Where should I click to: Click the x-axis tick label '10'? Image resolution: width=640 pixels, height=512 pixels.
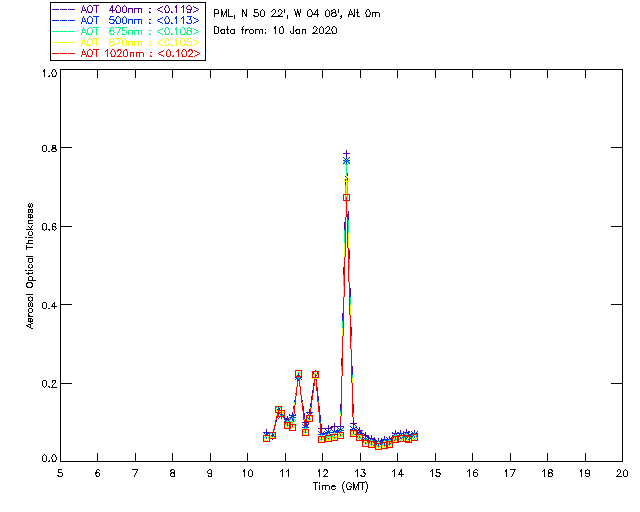pos(247,473)
